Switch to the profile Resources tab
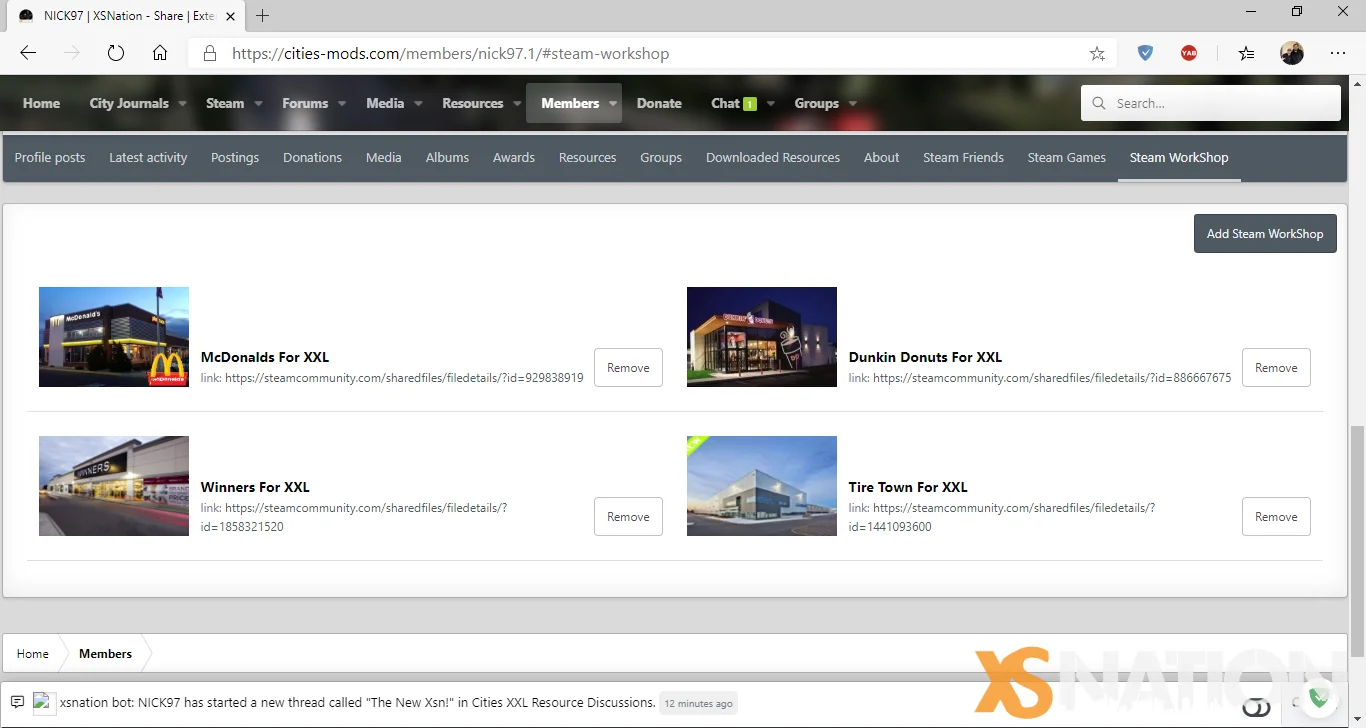 (588, 158)
